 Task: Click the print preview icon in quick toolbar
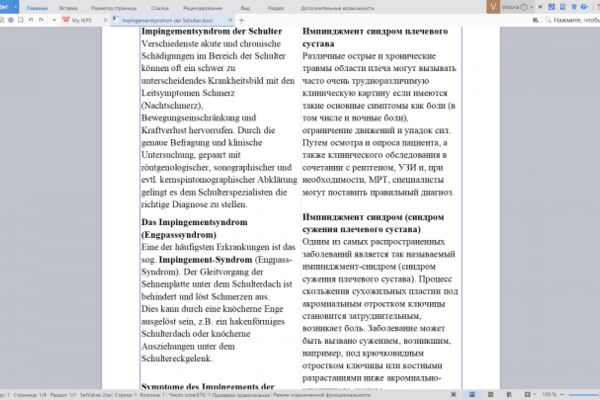point(21,20)
